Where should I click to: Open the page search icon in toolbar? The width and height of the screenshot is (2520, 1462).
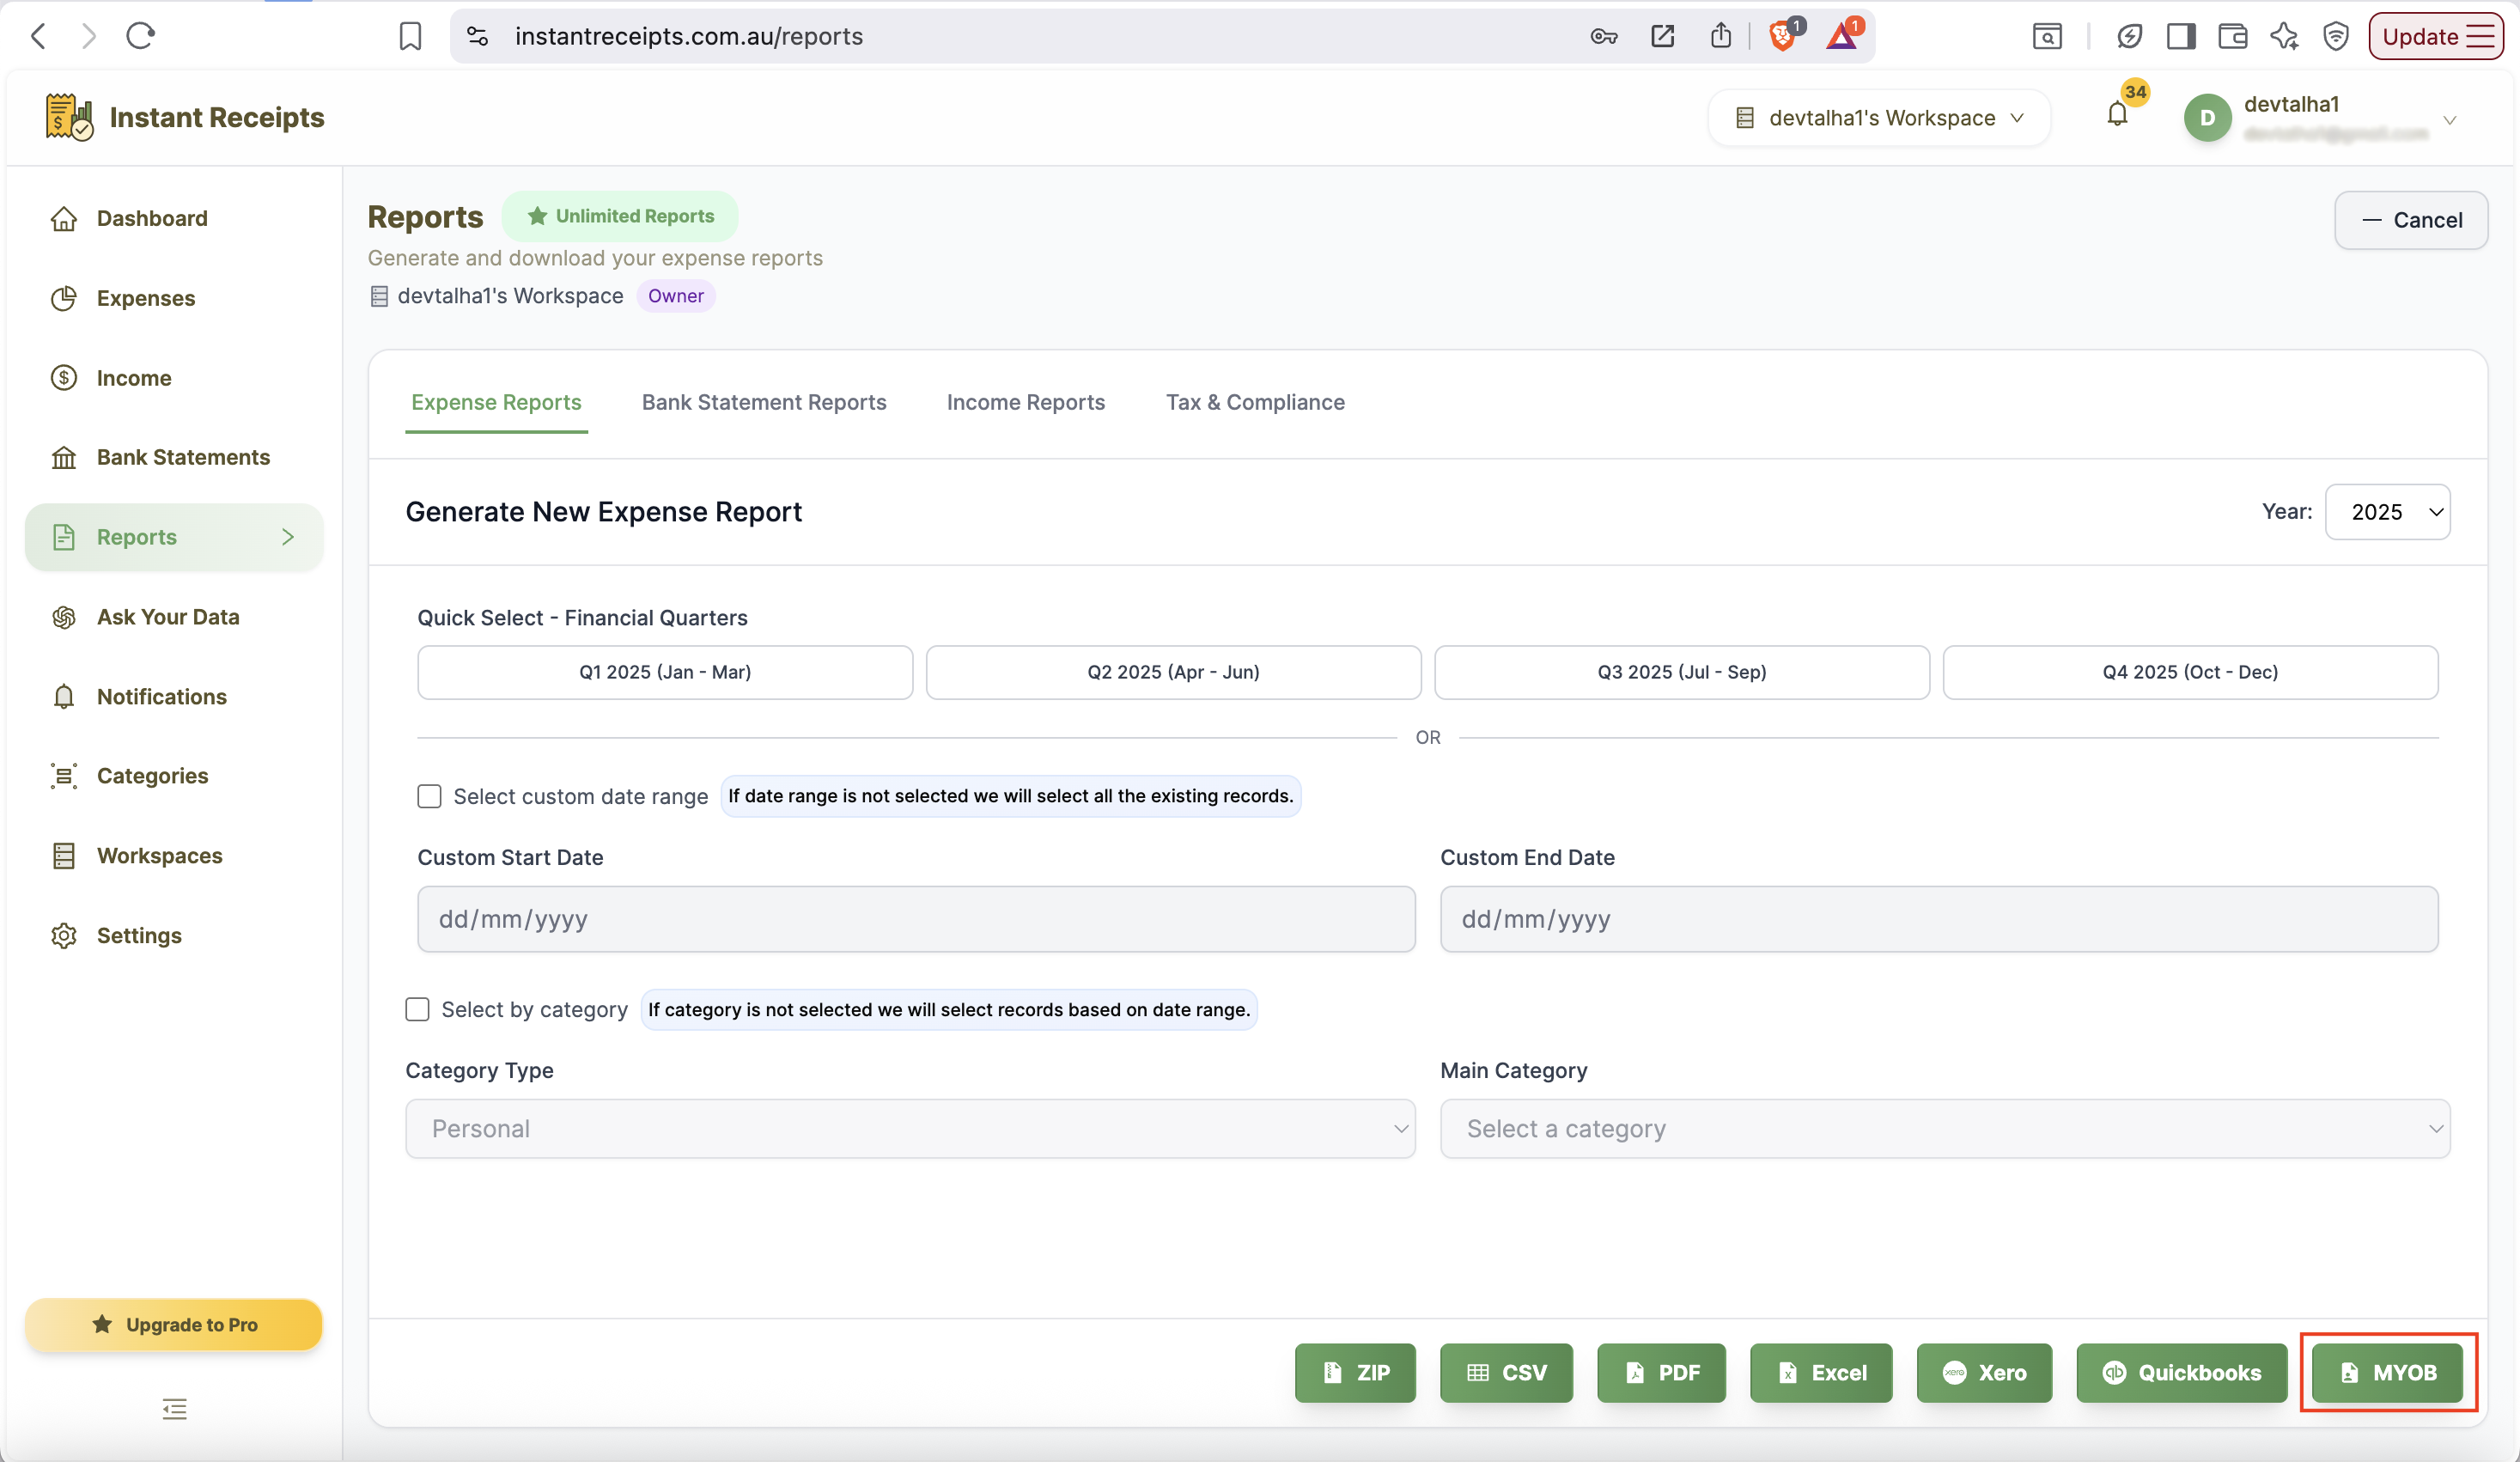click(2047, 36)
